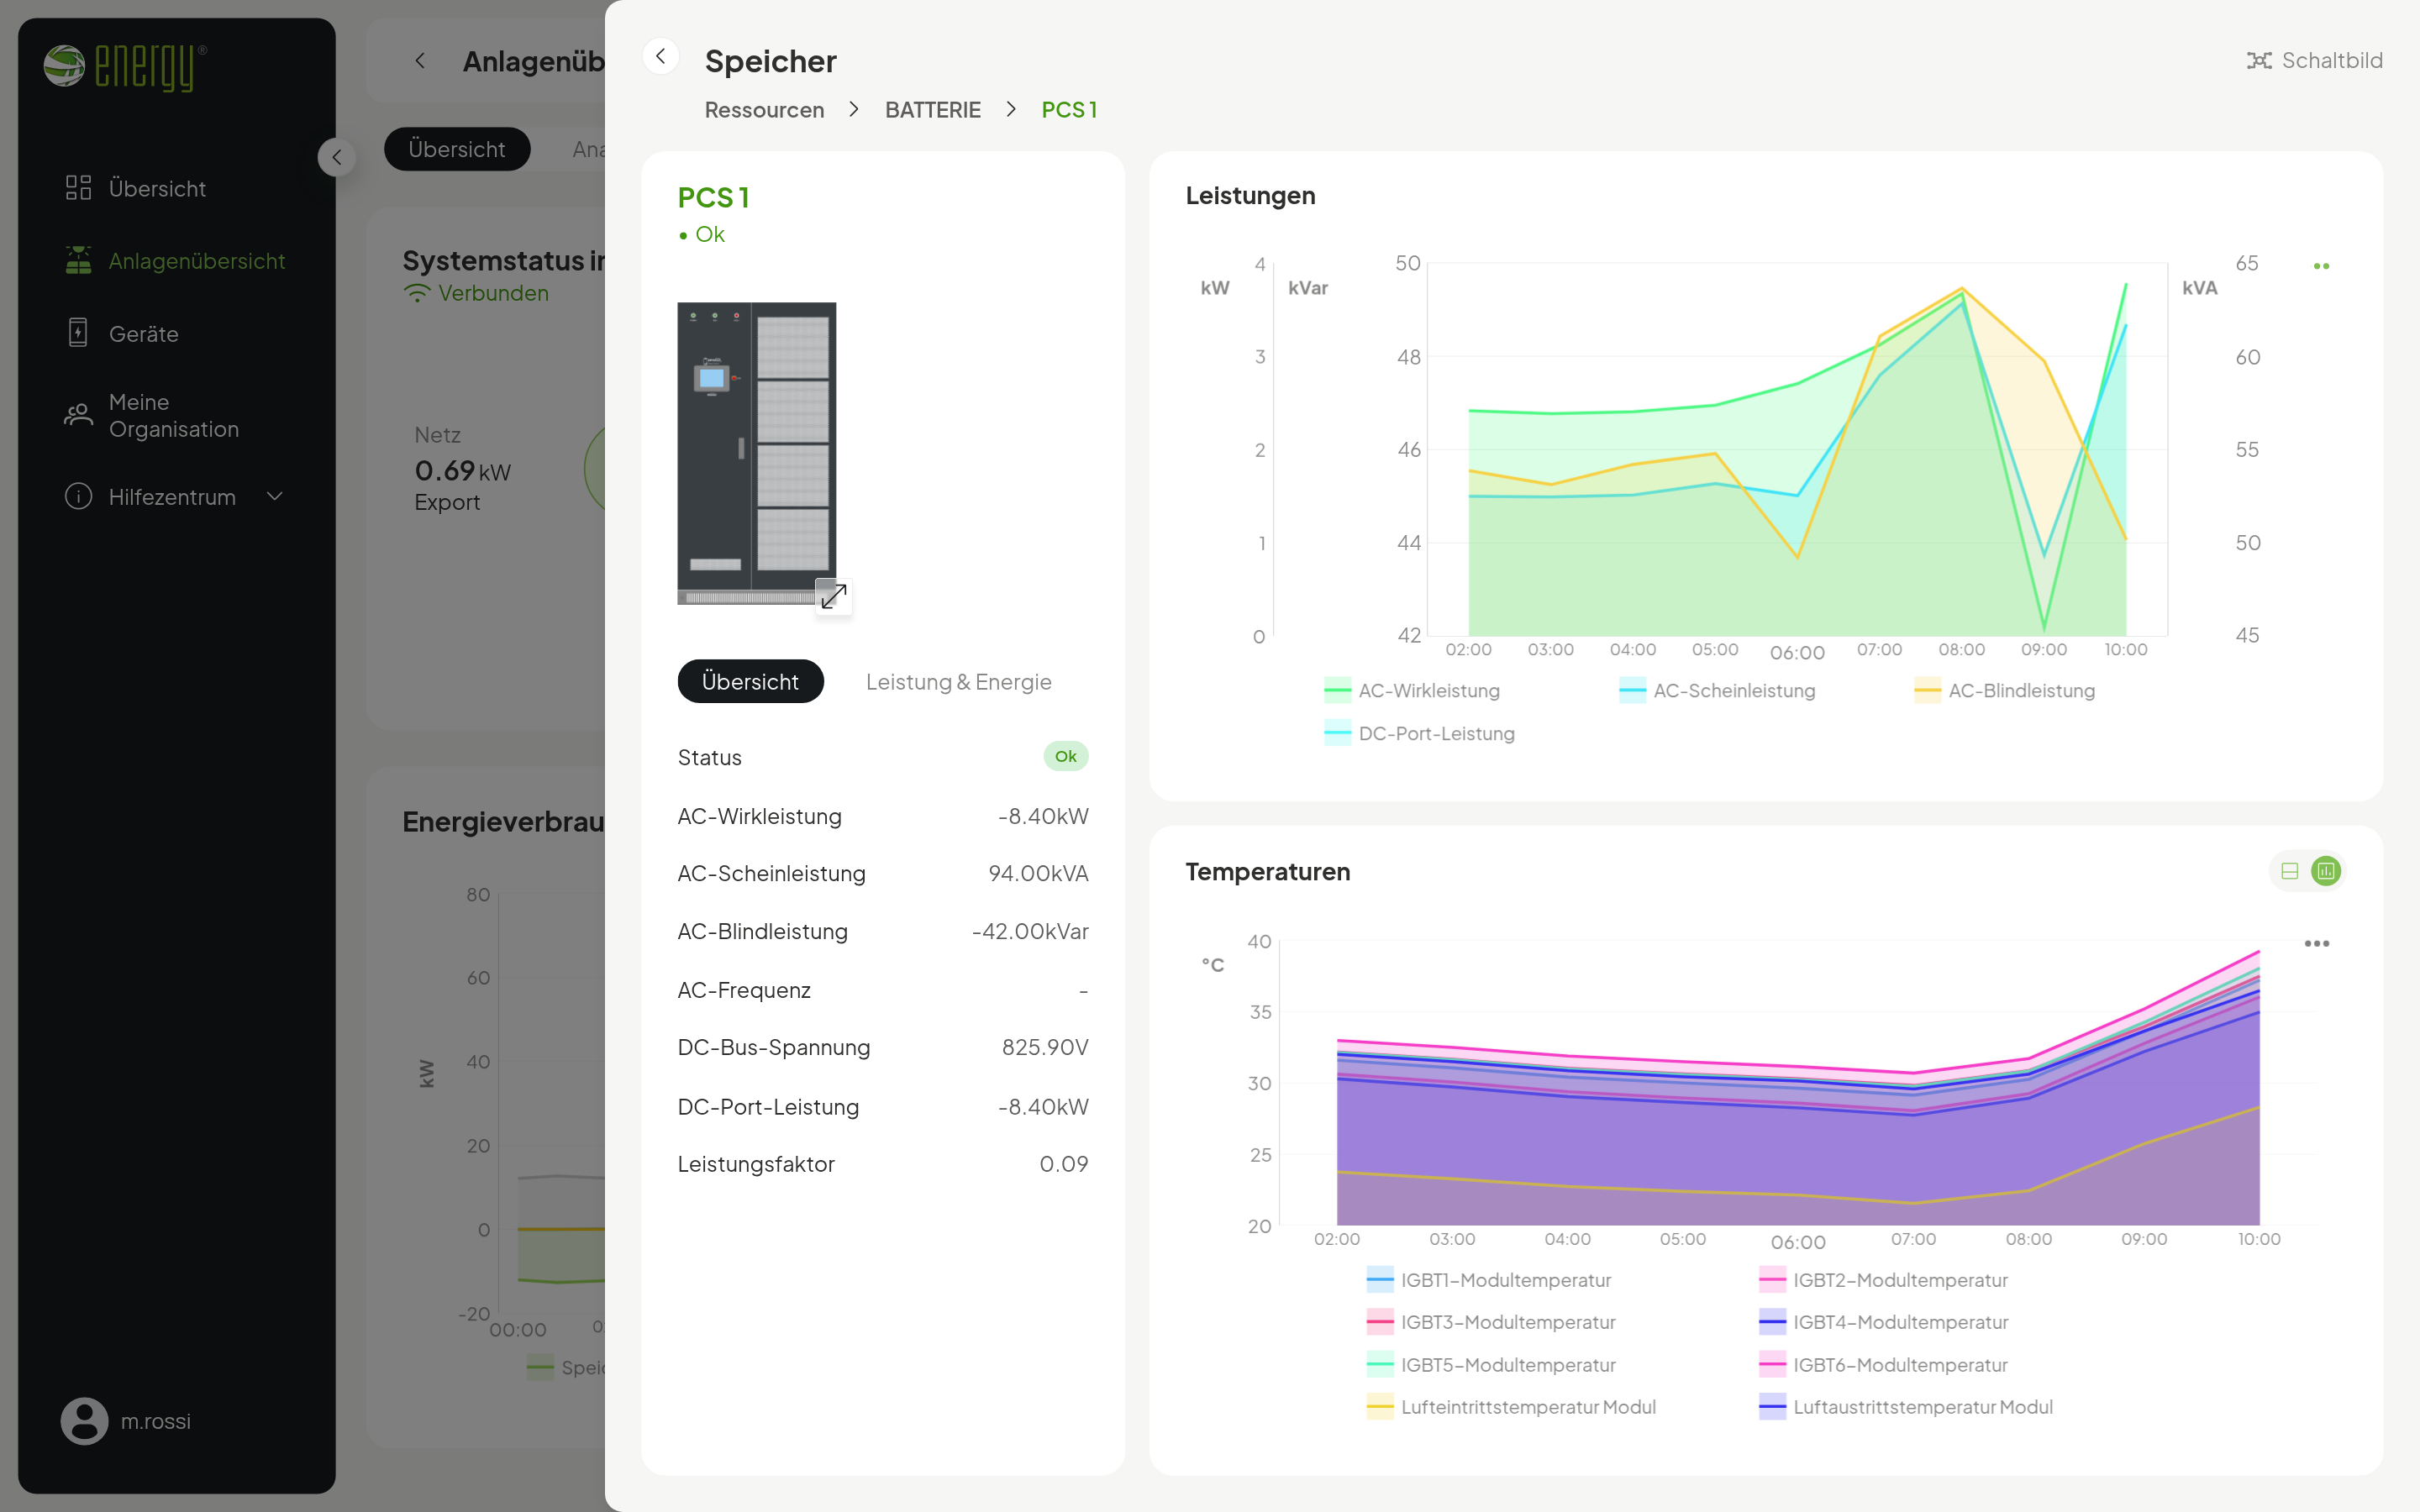Select PCS 1 breadcrumb item
The height and width of the screenshot is (1512, 2420).
coord(1069,110)
